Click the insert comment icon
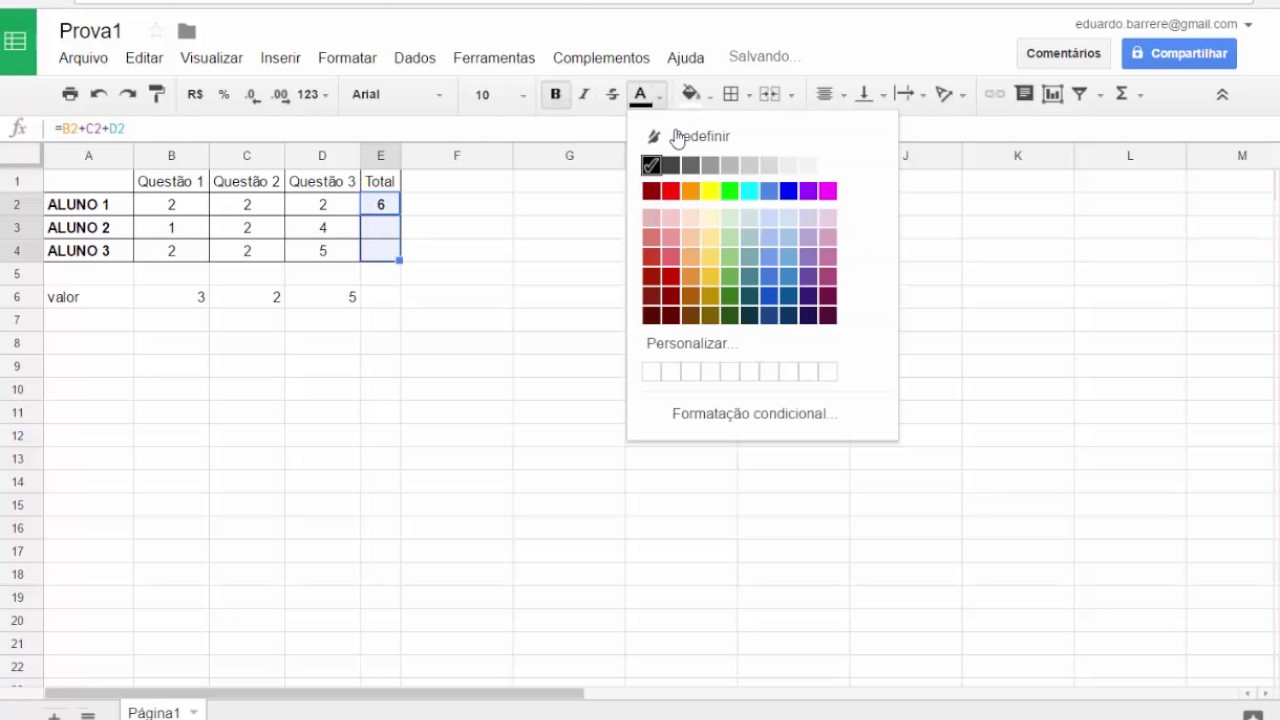The width and height of the screenshot is (1280, 720). (x=1024, y=94)
